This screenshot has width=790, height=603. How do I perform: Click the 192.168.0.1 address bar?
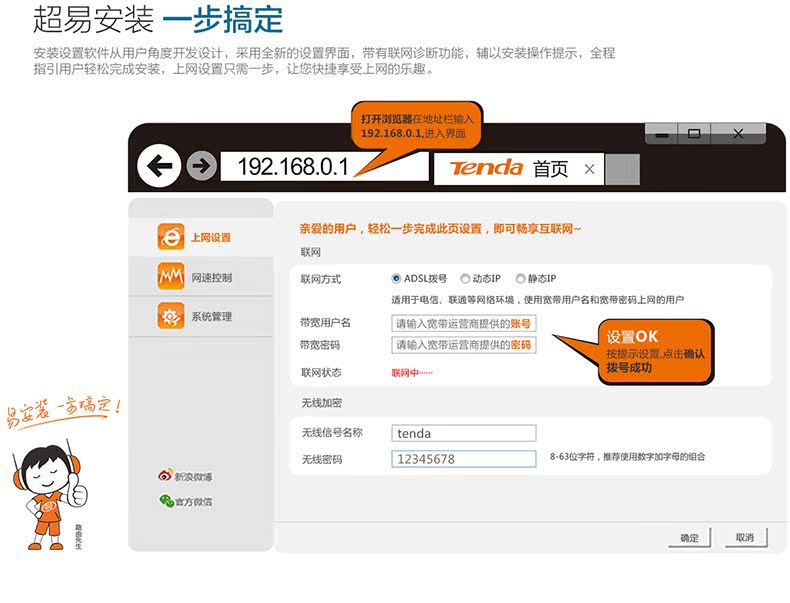[324, 167]
